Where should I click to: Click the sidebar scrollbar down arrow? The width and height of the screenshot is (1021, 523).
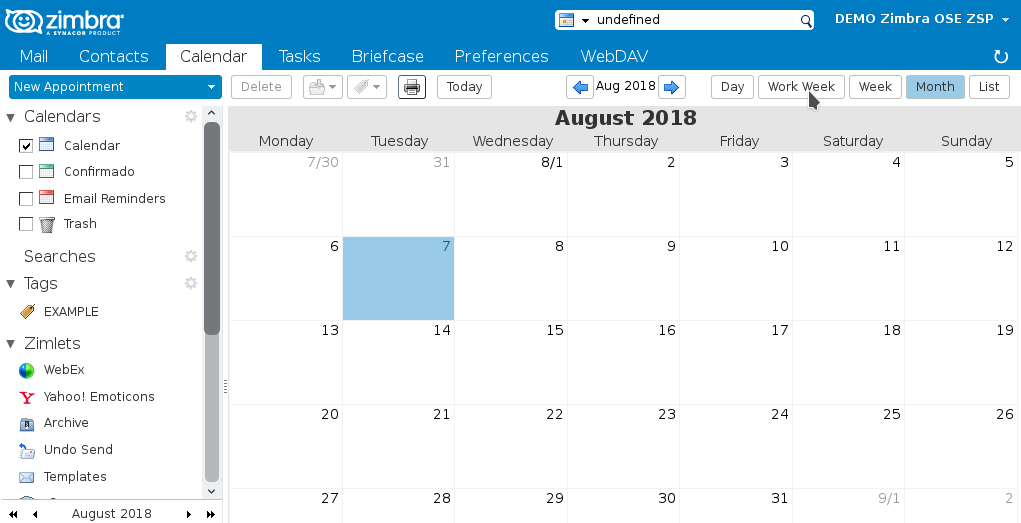tap(211, 491)
